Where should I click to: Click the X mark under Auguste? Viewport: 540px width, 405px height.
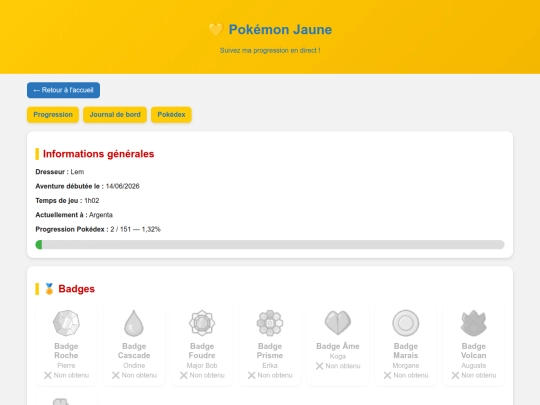coord(455,375)
